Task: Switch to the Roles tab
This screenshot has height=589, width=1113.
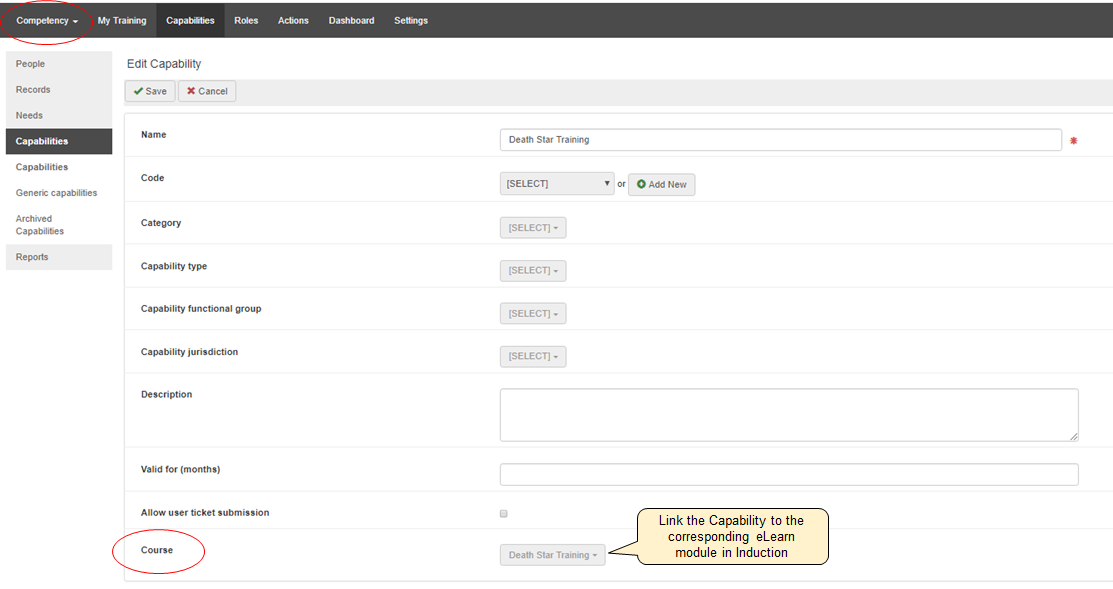Action: (246, 21)
